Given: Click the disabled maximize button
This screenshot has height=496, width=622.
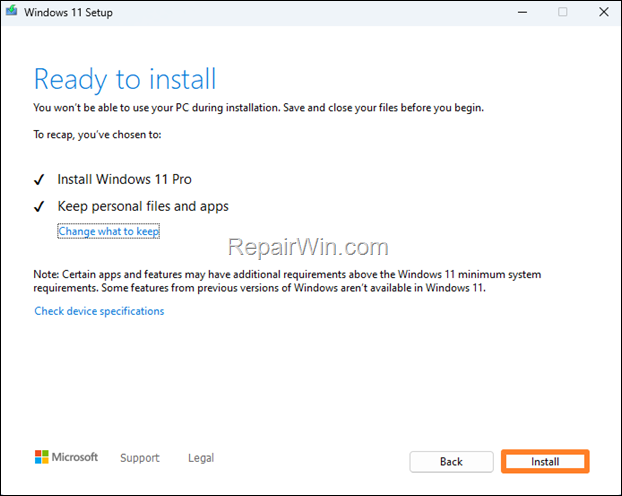Looking at the screenshot, I should coord(562,12).
